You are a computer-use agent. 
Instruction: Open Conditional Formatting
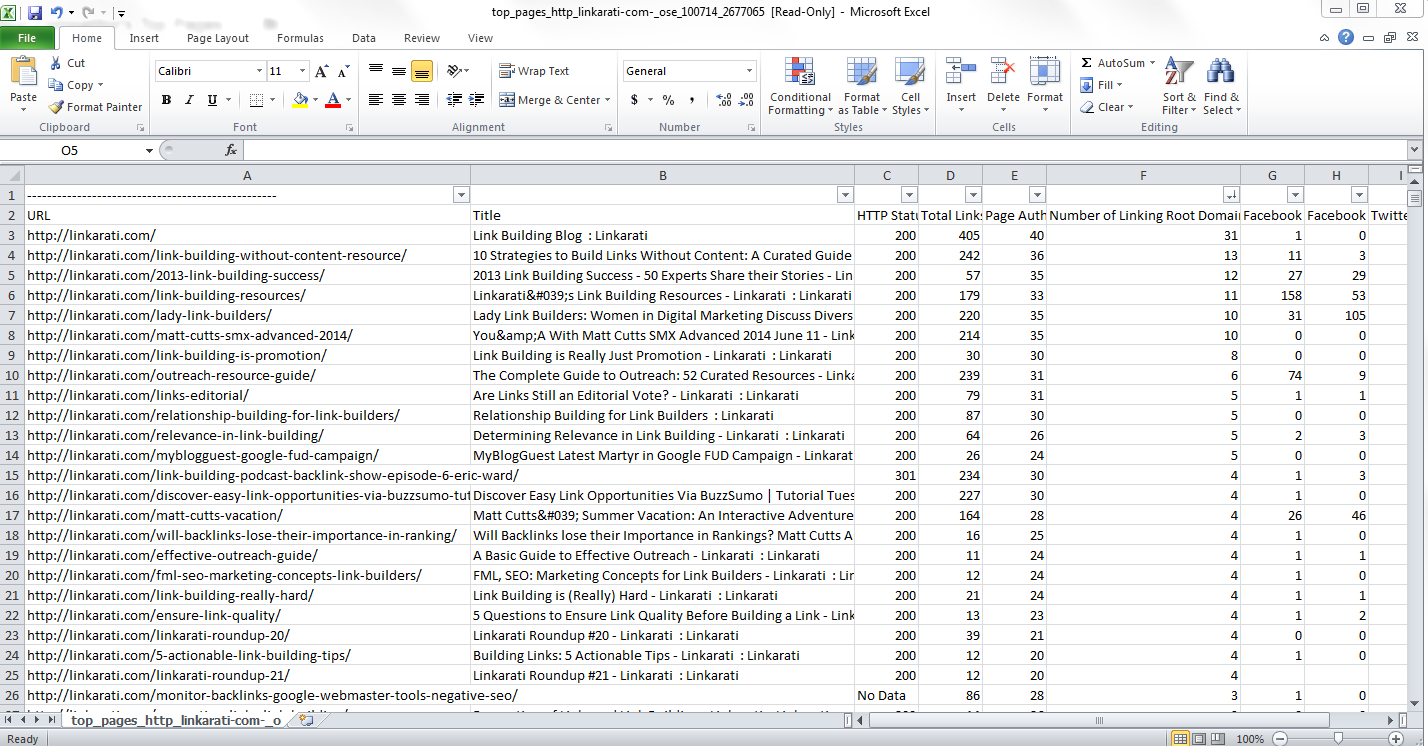pyautogui.click(x=800, y=86)
